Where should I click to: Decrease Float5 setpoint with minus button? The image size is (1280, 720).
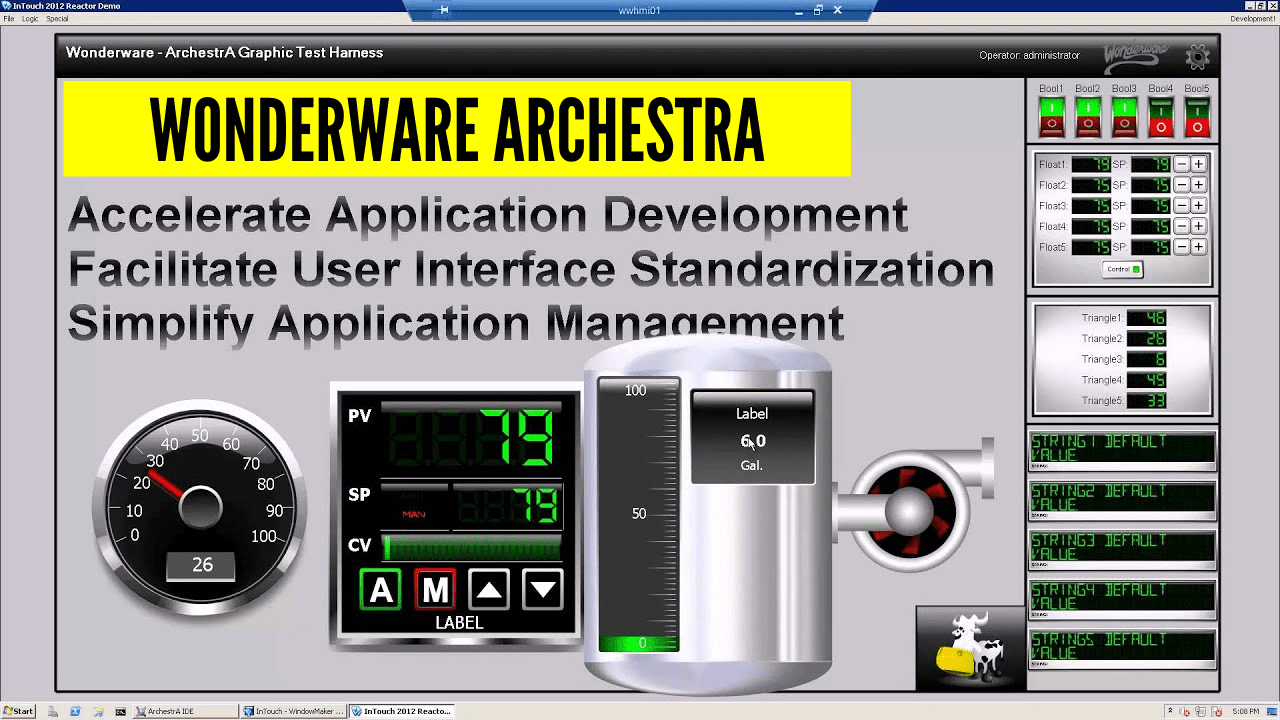click(1182, 246)
